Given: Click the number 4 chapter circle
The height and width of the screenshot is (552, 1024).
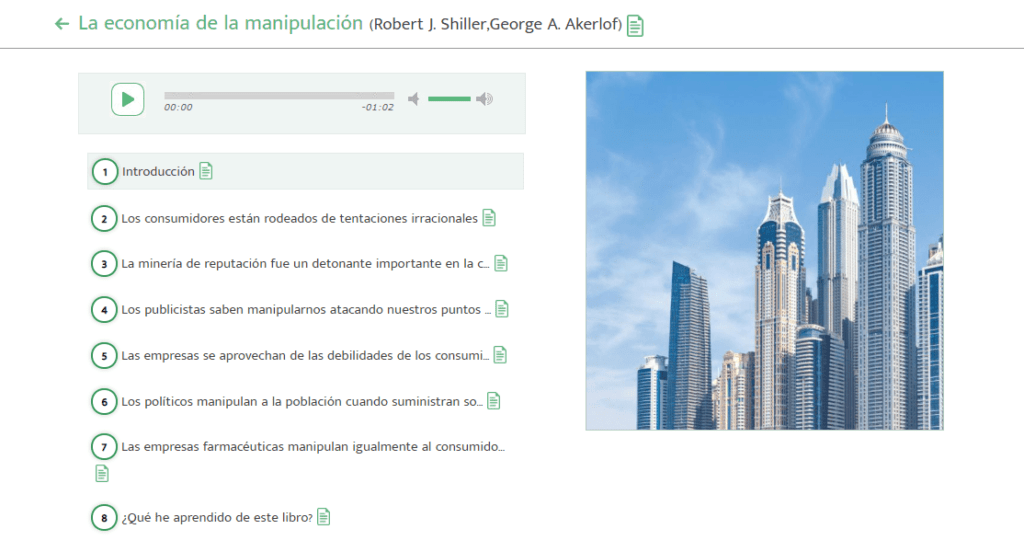Looking at the screenshot, I should [x=104, y=310].
